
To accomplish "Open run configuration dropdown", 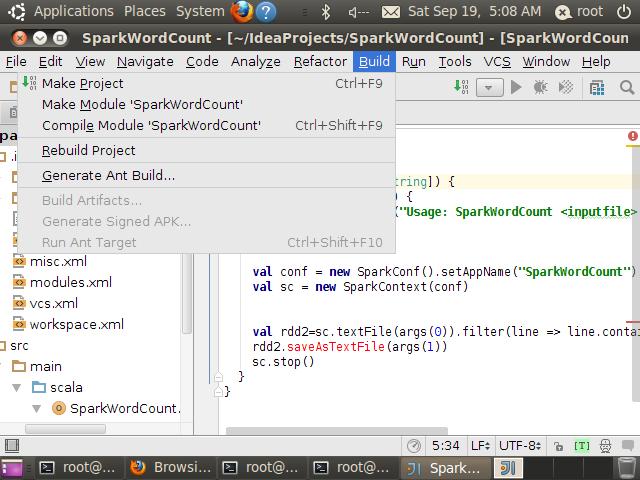I will point(489,87).
